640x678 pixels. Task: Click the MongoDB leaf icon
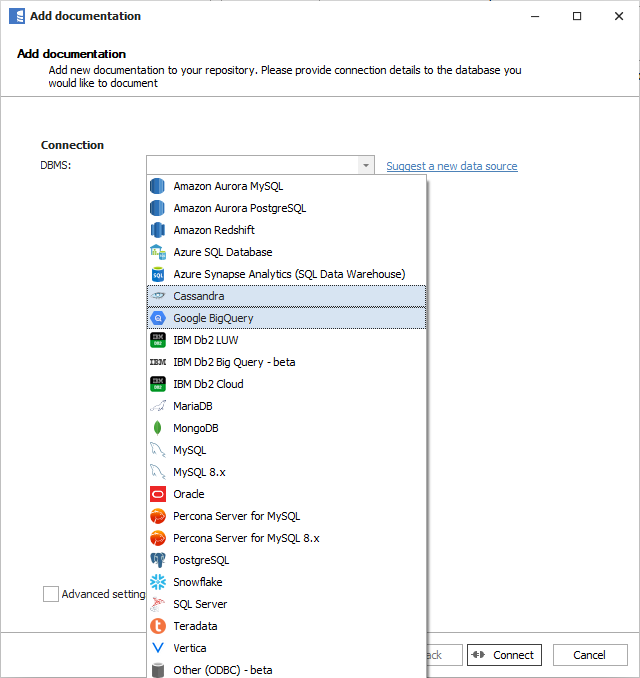click(x=157, y=428)
